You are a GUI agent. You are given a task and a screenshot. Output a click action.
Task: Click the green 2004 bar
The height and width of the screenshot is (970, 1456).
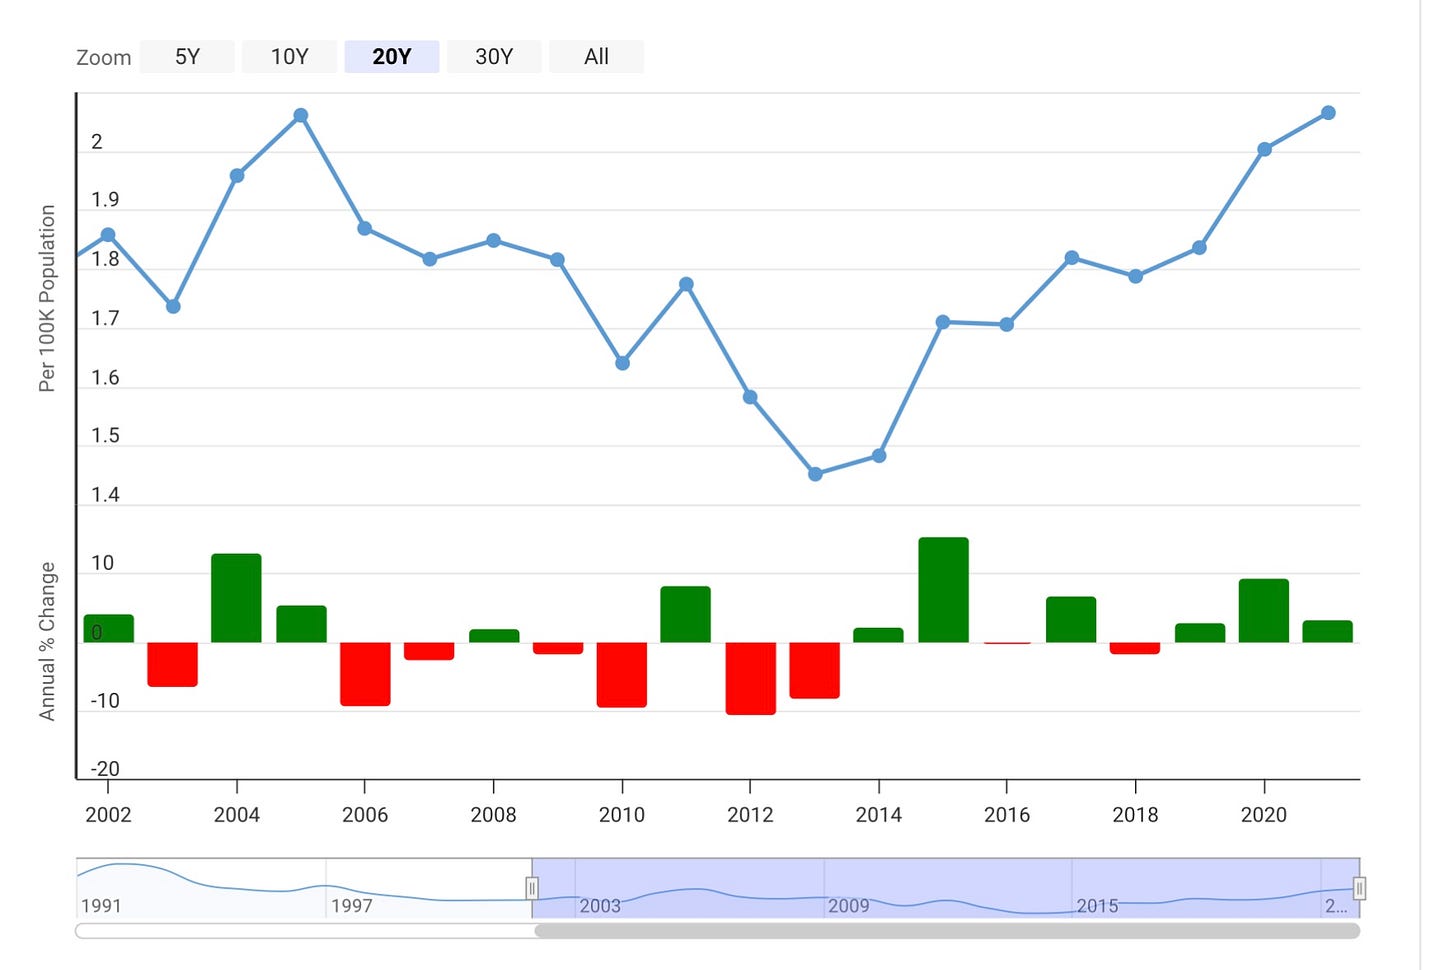236,598
